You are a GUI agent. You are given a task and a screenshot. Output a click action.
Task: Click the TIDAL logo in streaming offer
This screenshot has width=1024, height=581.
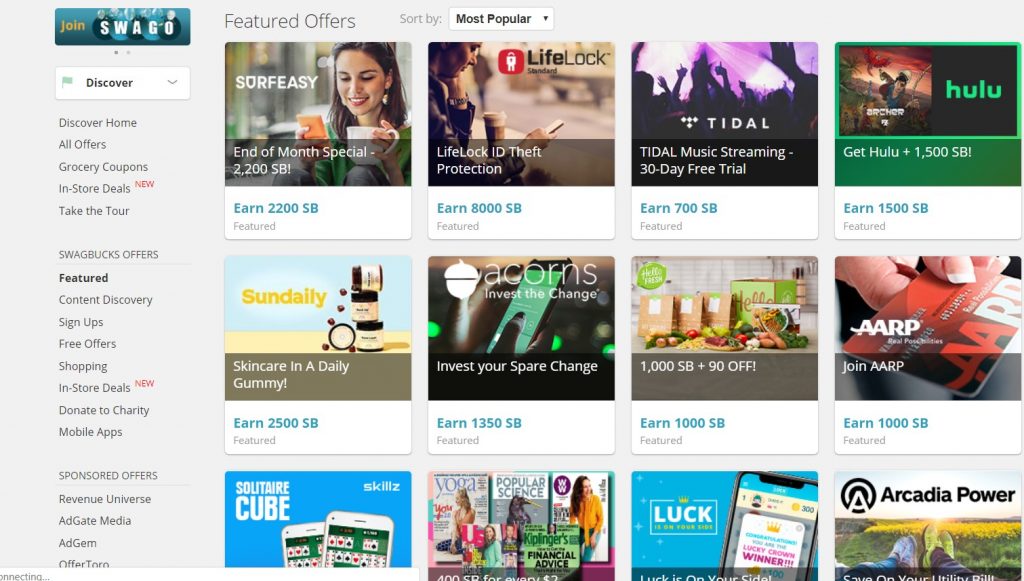(x=724, y=122)
